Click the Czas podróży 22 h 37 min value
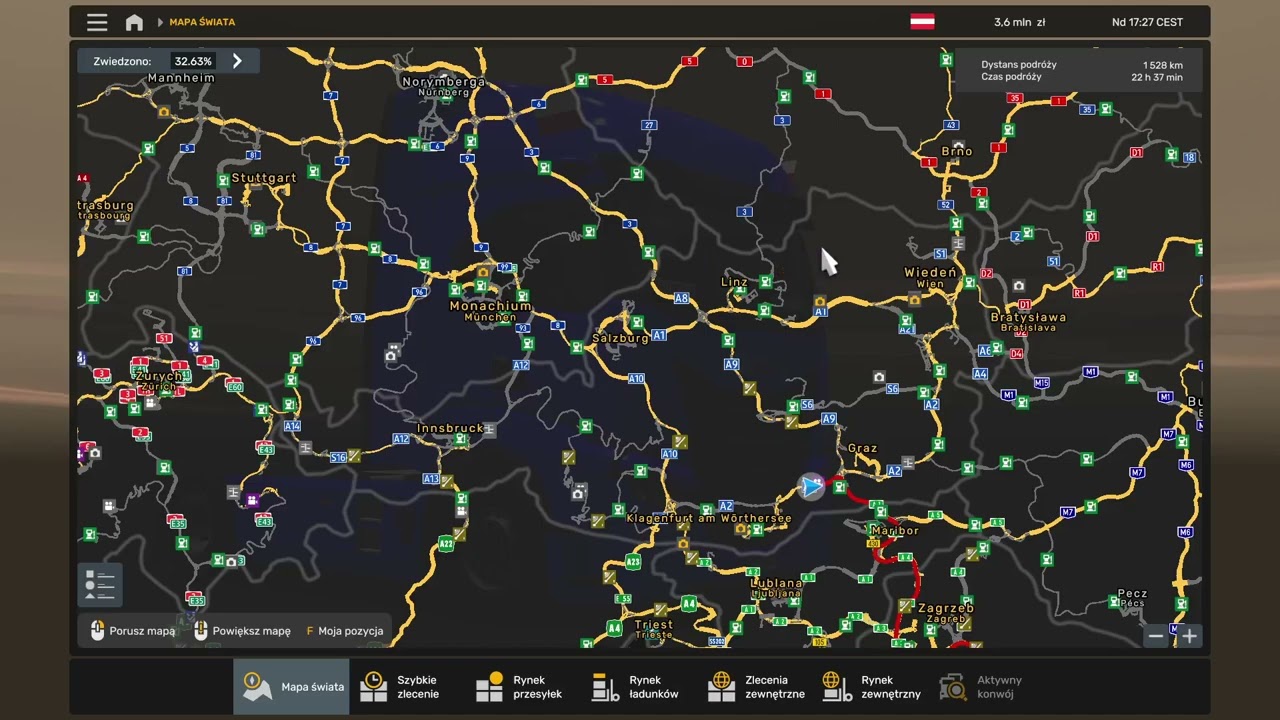 pos(1157,77)
